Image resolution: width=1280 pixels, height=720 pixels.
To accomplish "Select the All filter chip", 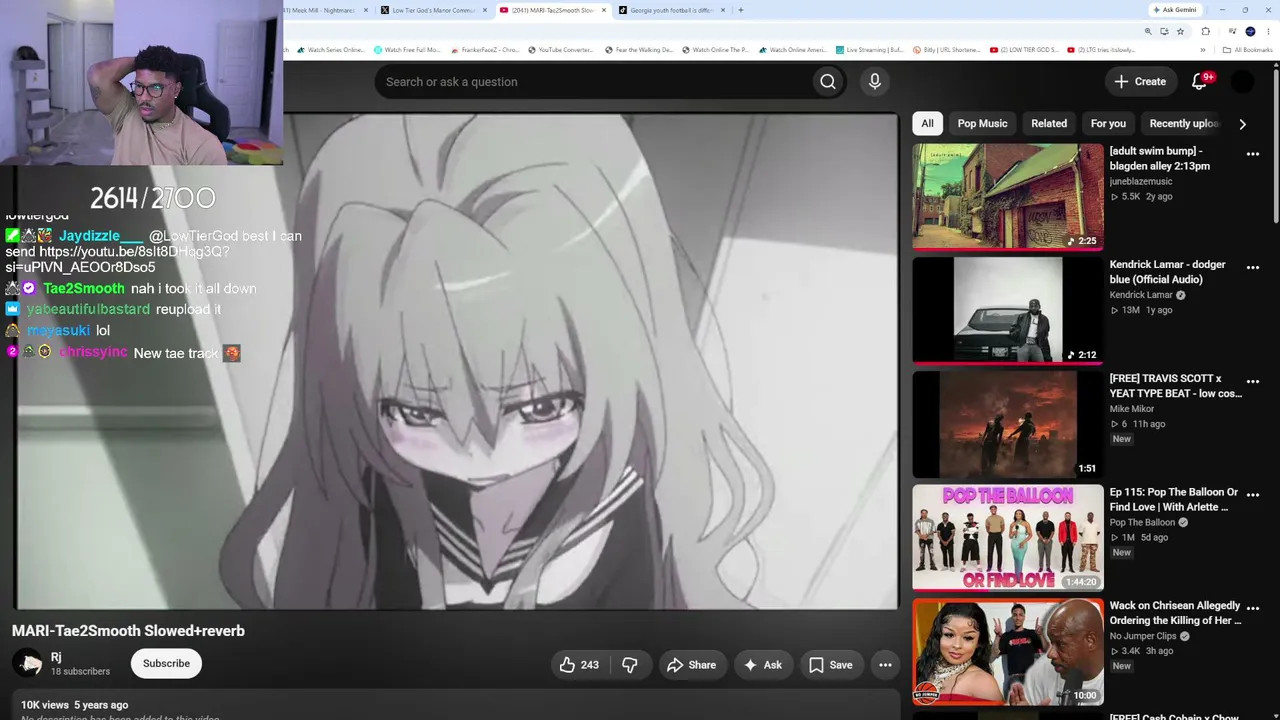I will [x=927, y=123].
